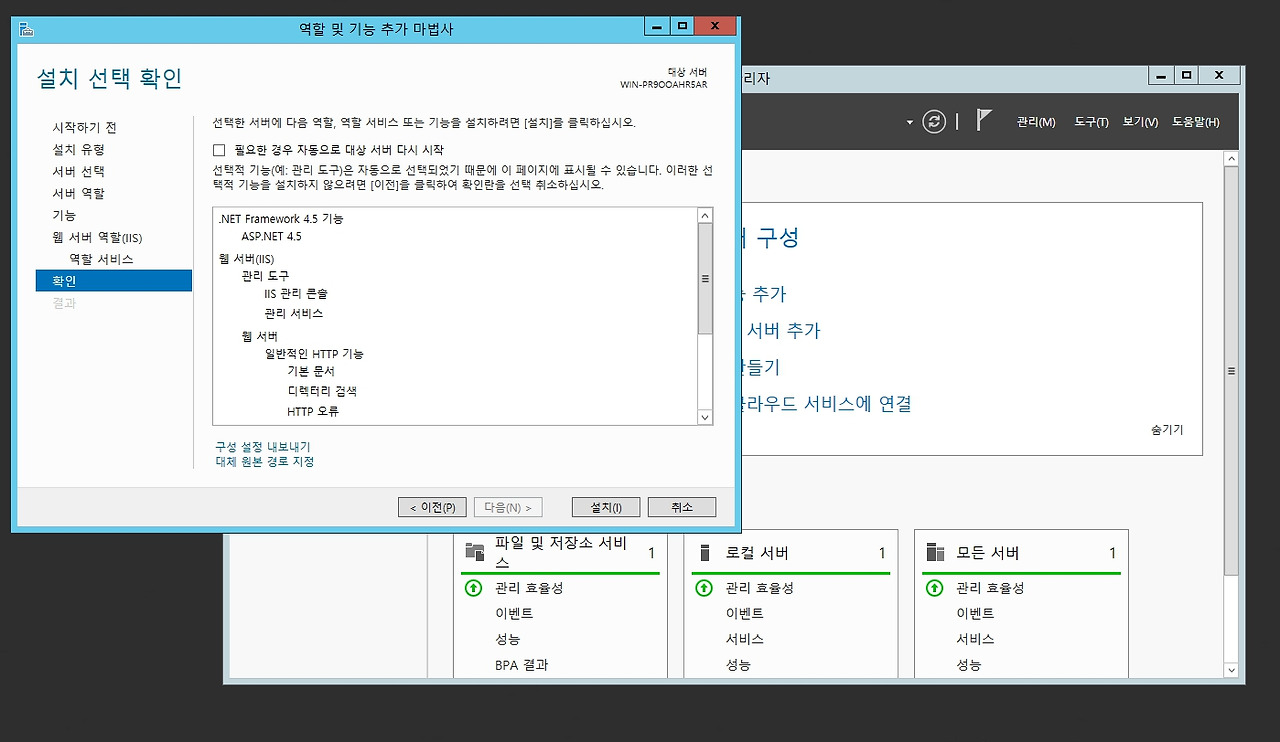
Task: Click the All Servers tile icon
Action: coord(935,552)
